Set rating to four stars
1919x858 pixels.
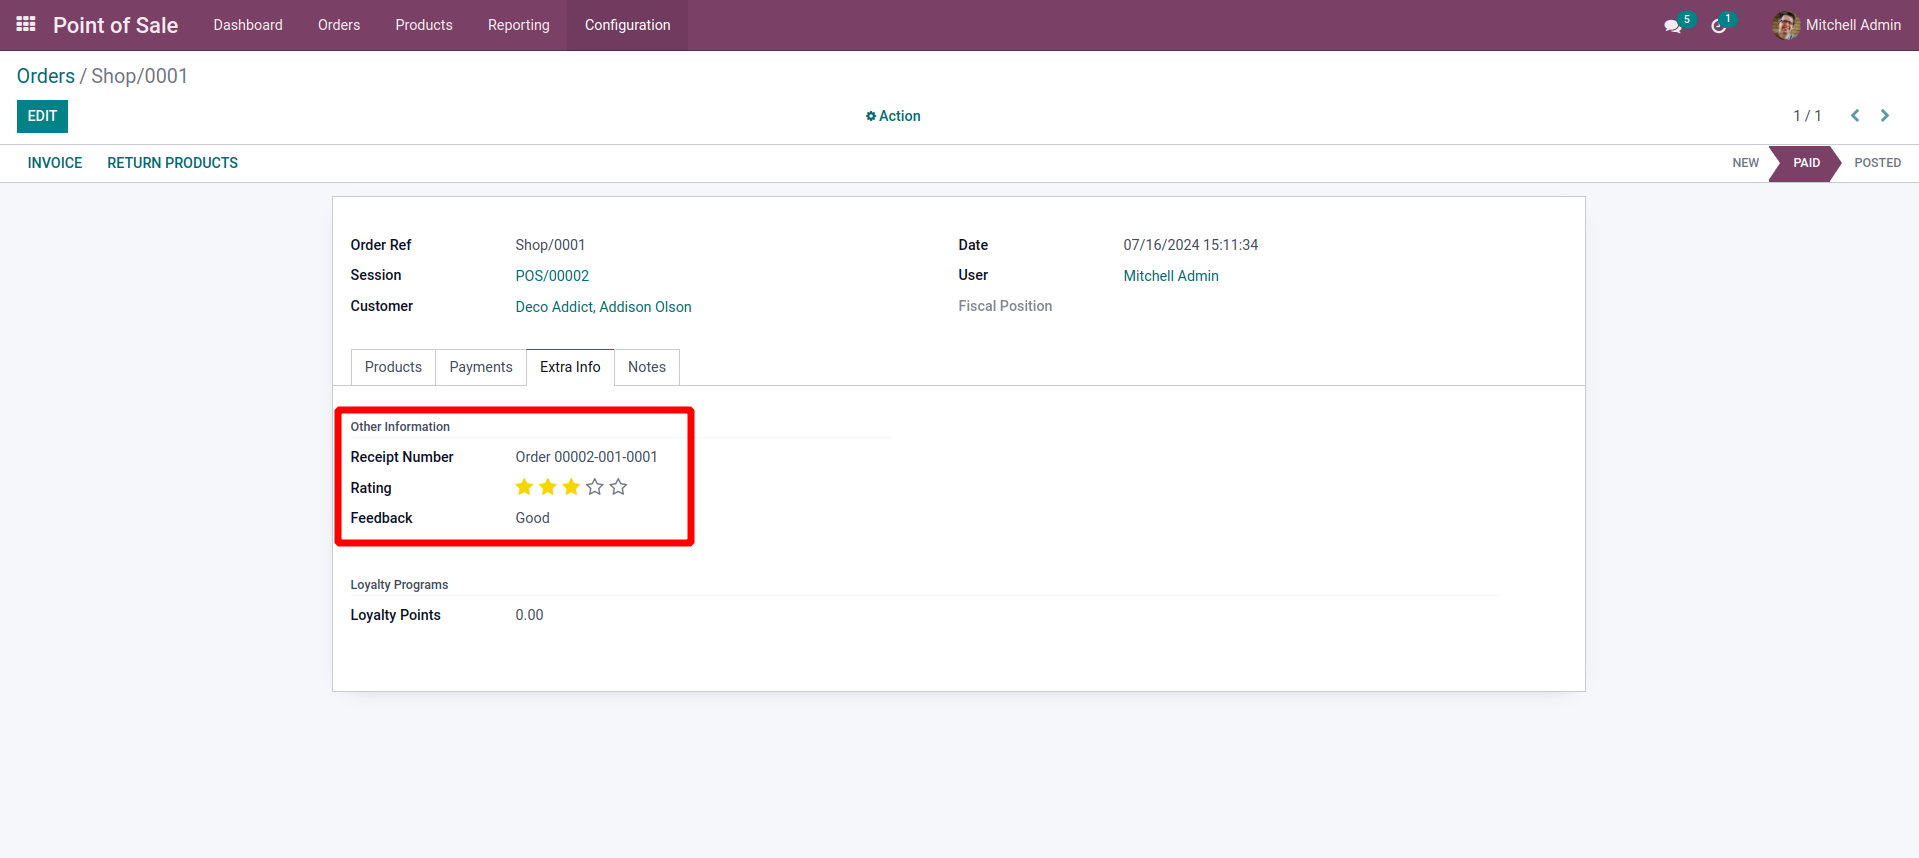coord(595,487)
